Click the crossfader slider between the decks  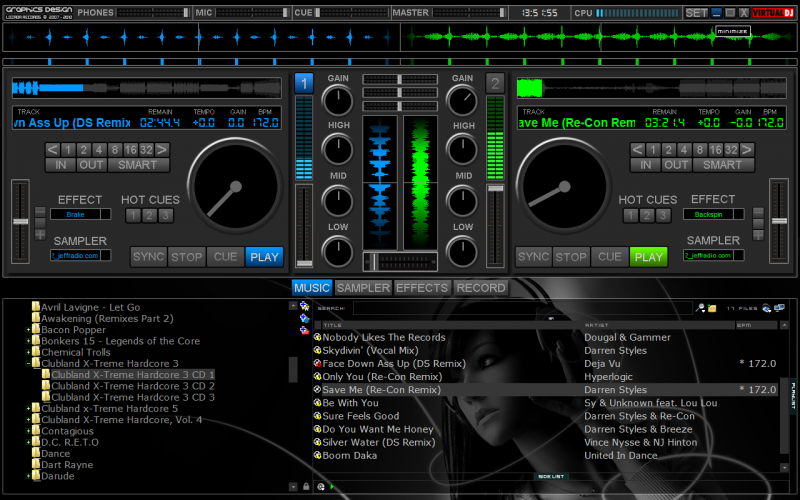point(400,262)
